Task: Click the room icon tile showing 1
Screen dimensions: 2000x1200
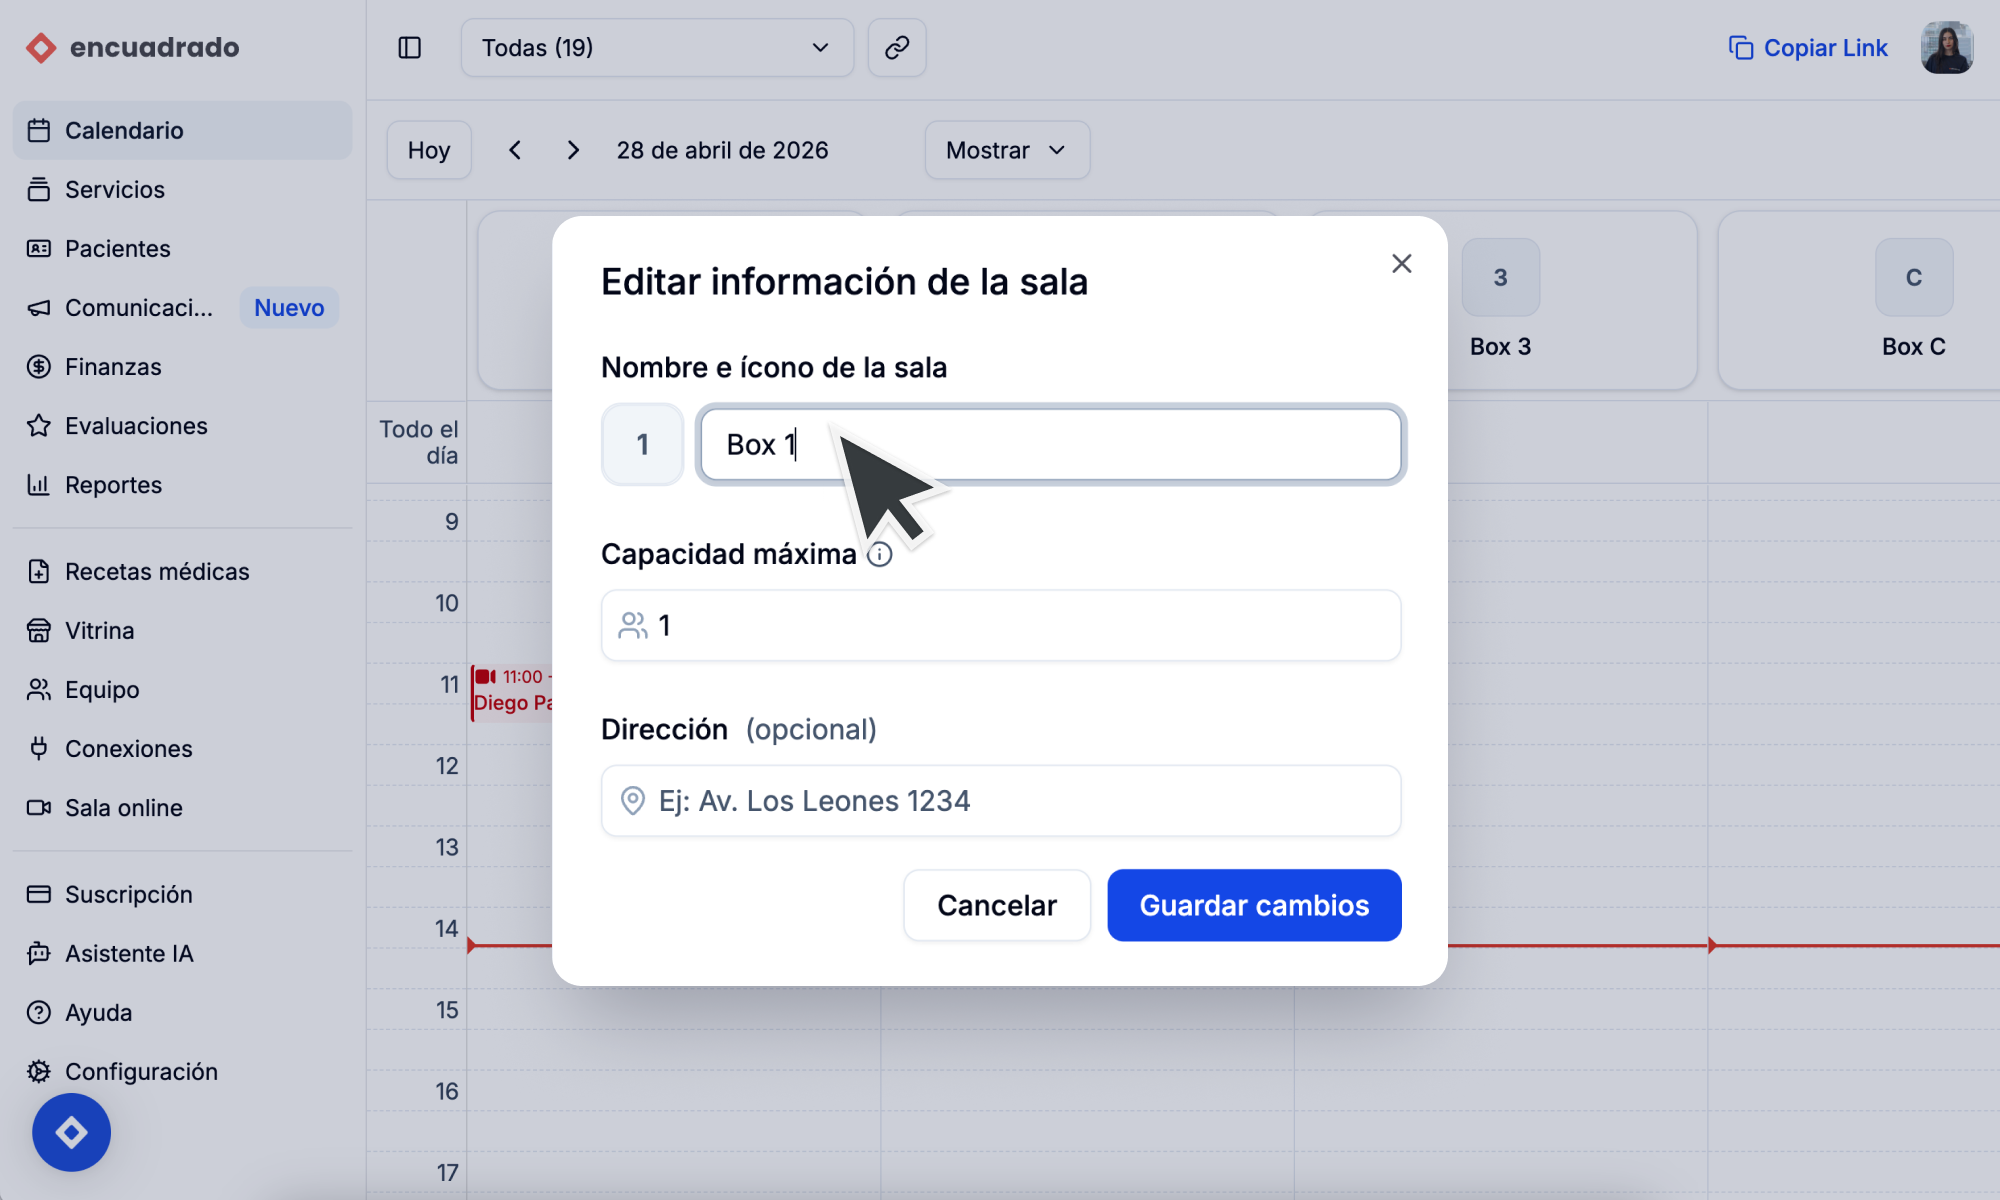Action: [x=642, y=444]
